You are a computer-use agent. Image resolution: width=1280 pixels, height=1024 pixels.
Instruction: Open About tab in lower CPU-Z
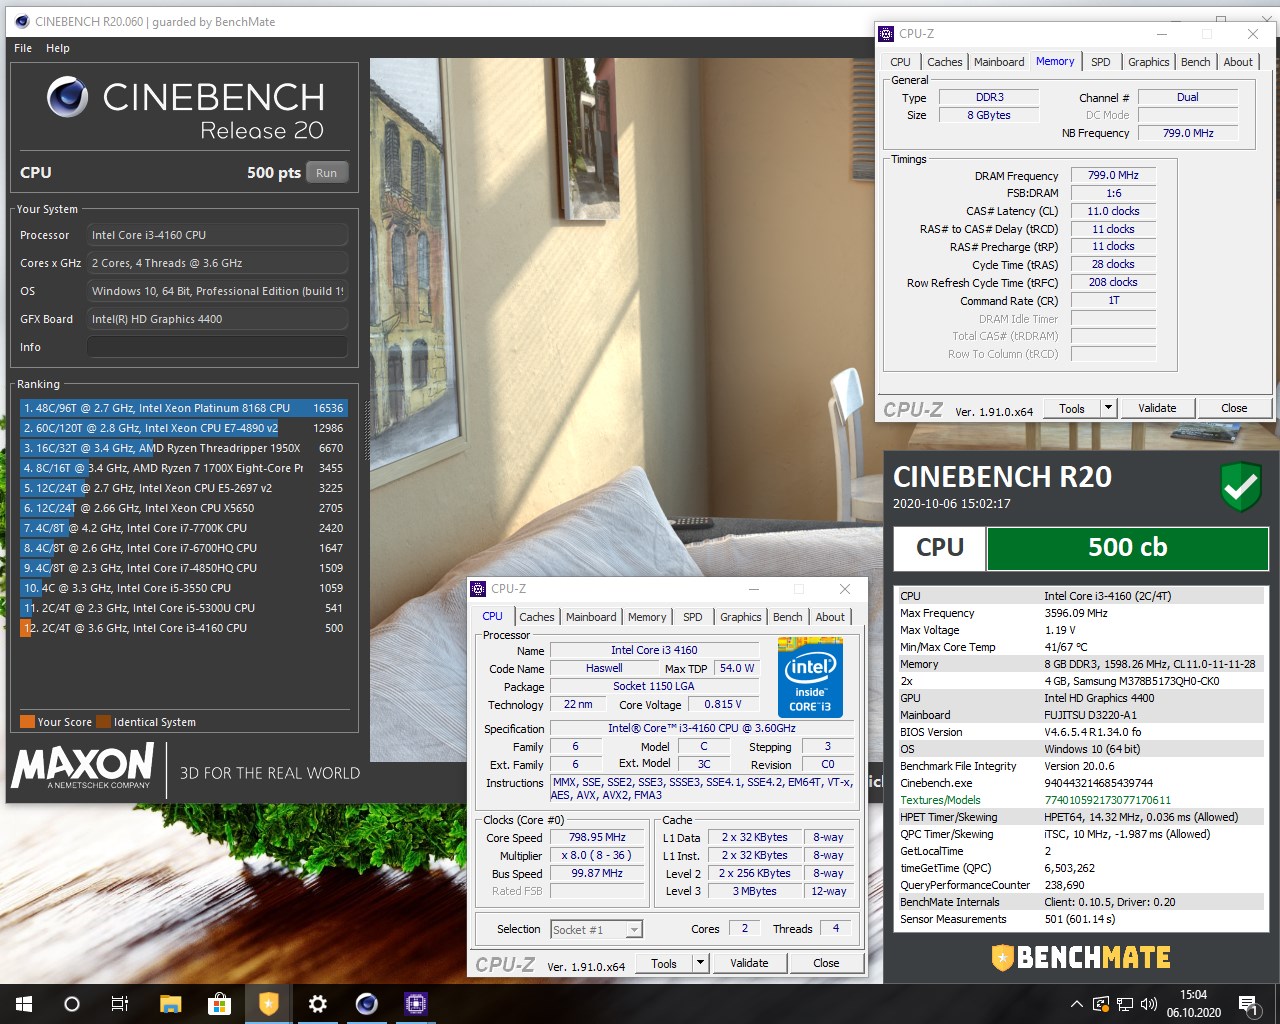click(830, 617)
